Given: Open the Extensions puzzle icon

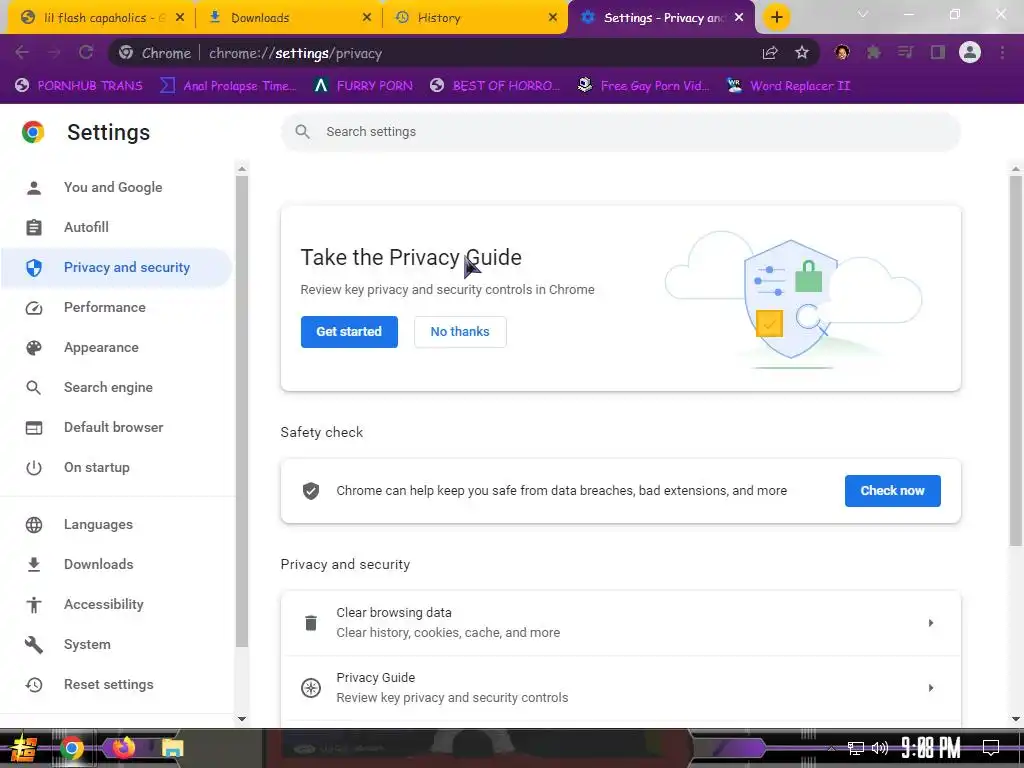Looking at the screenshot, I should tap(874, 53).
